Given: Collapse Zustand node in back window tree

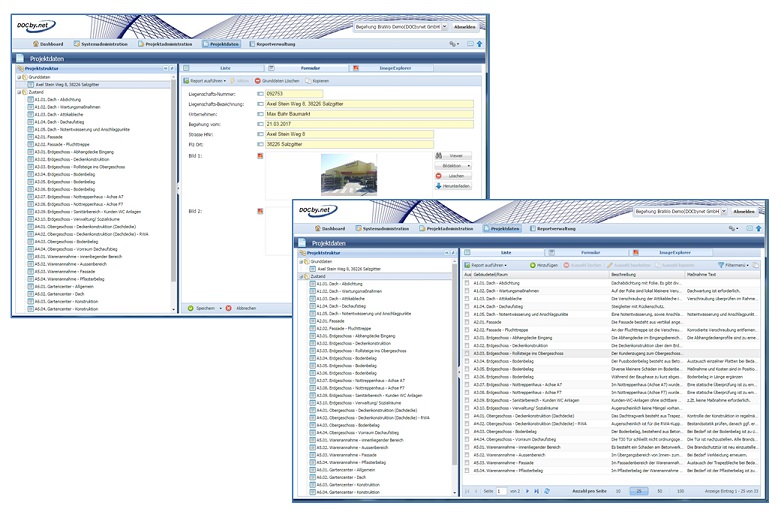Looking at the screenshot, I should [x=19, y=92].
